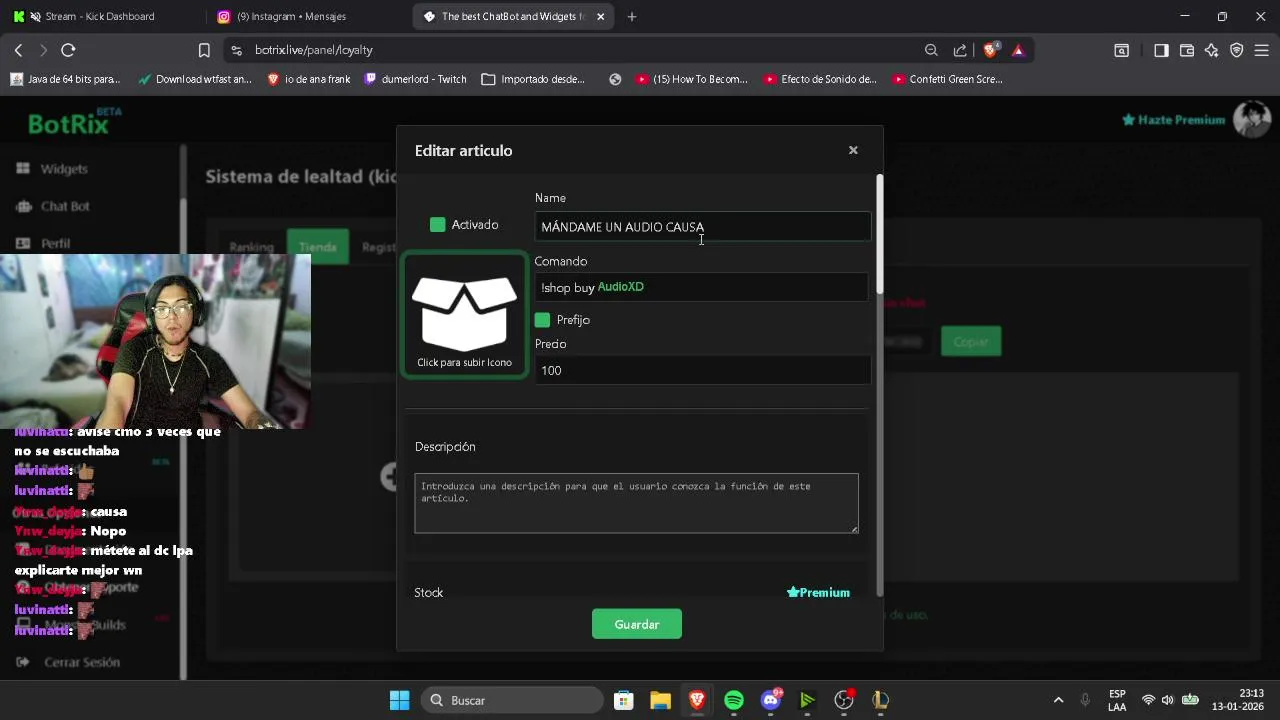Toggle the Activado checkbox
Viewport: 1280px width, 720px height.
tap(437, 225)
